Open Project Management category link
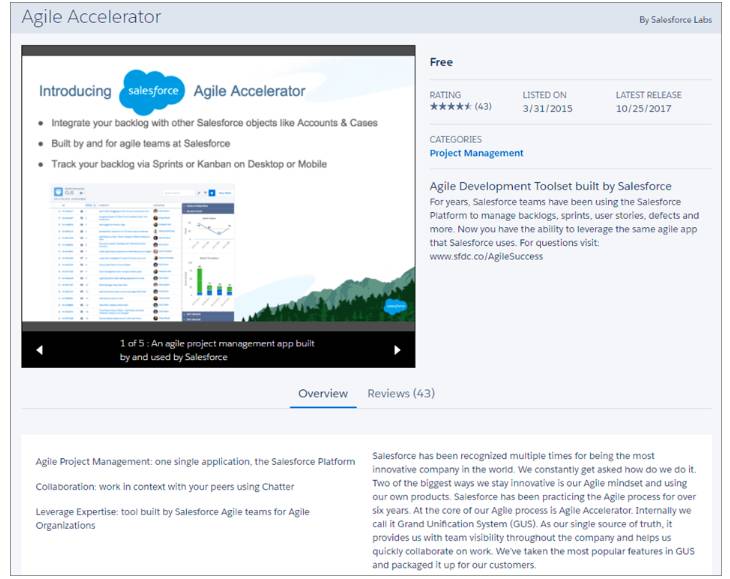730x579 pixels. (x=476, y=153)
